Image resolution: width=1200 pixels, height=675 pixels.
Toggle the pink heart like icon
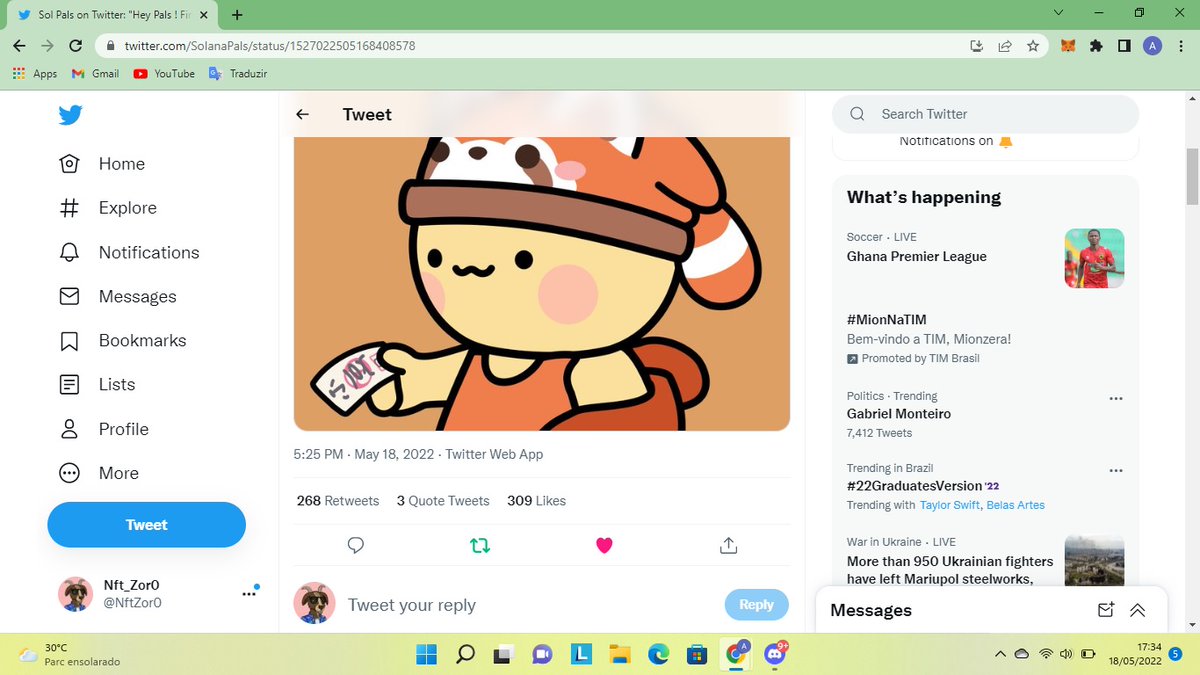(x=604, y=545)
